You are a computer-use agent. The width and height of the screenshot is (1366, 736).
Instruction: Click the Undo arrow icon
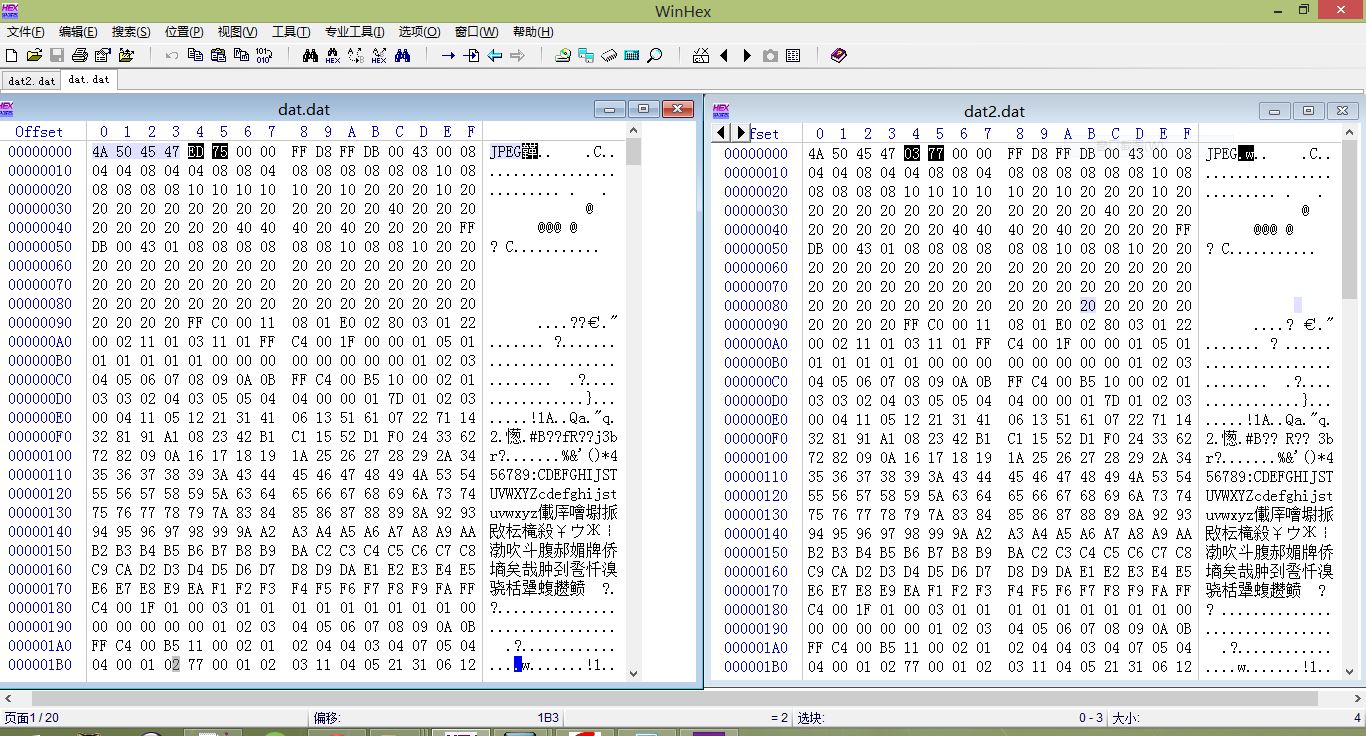172,55
